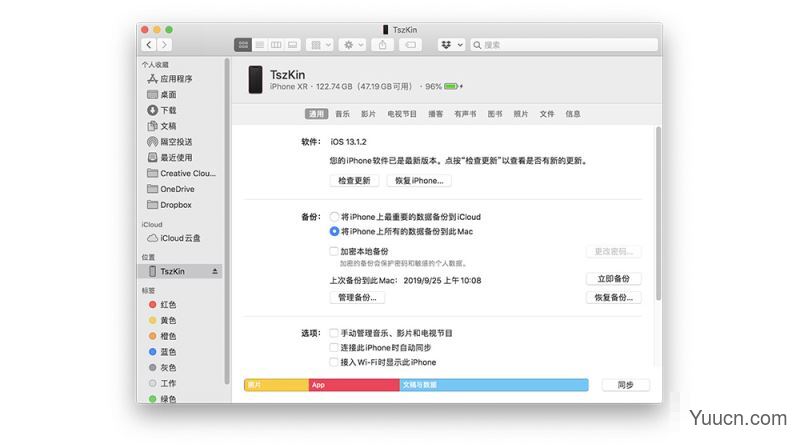The height and width of the screenshot is (448, 800).
Task: Open iCloud 云盘 in sidebar
Action: point(181,238)
